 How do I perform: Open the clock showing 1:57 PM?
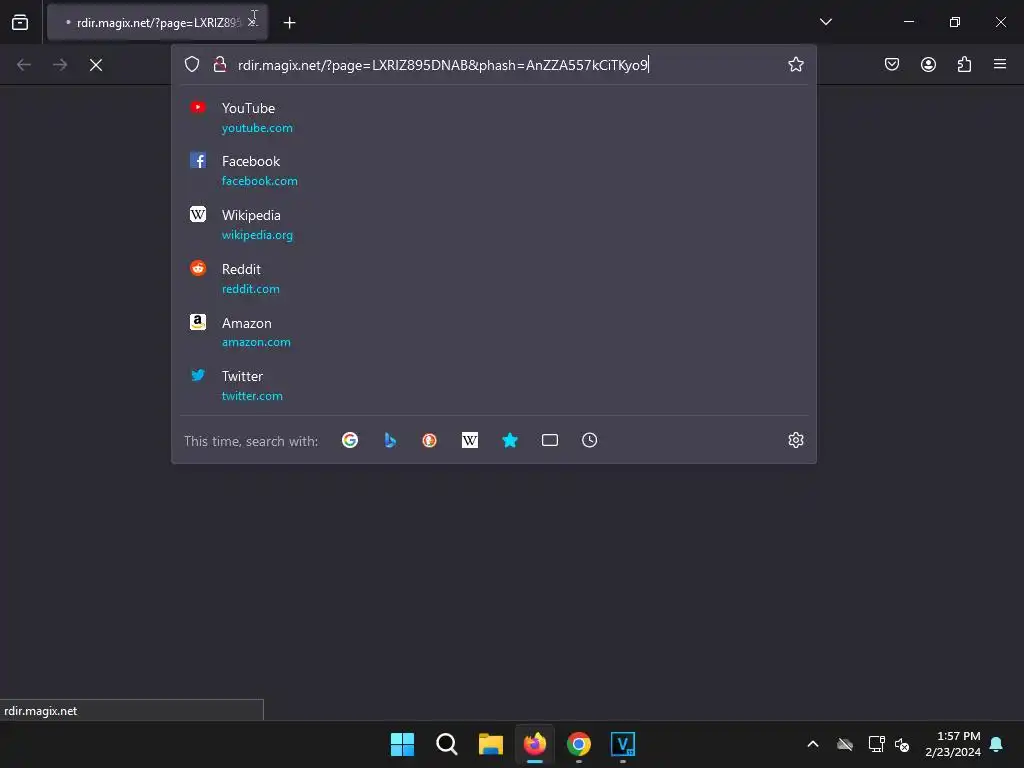[x=953, y=744]
